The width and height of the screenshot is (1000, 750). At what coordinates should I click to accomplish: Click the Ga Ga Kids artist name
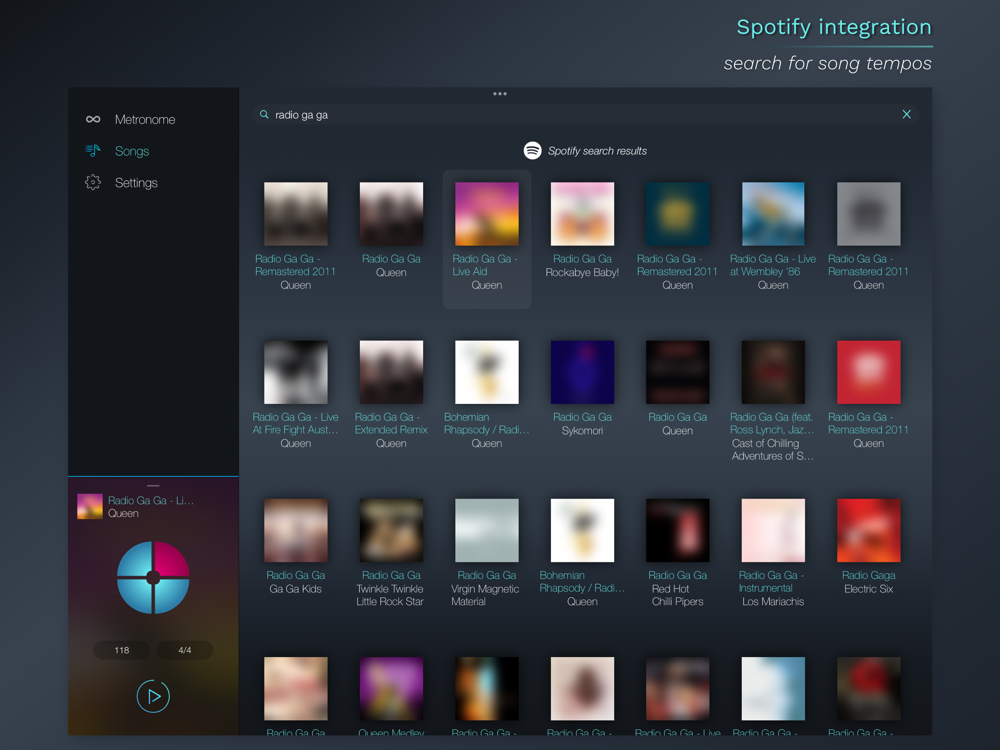click(295, 589)
